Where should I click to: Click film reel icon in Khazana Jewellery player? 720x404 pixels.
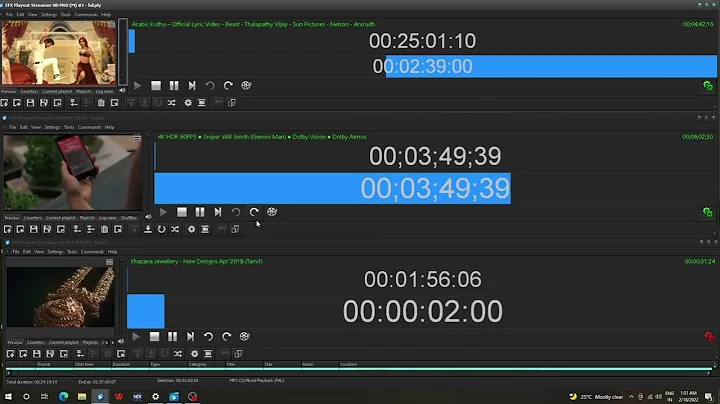tap(245, 337)
